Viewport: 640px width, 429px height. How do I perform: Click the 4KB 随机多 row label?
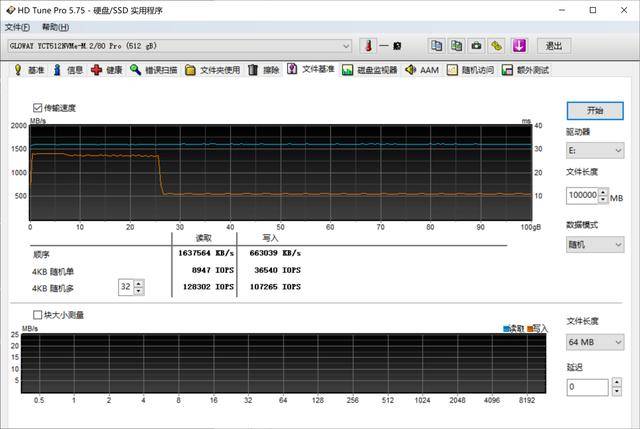click(x=53, y=289)
